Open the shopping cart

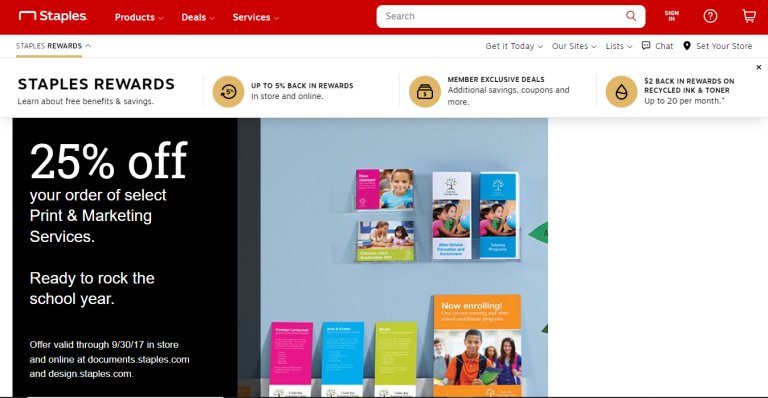[x=749, y=17]
